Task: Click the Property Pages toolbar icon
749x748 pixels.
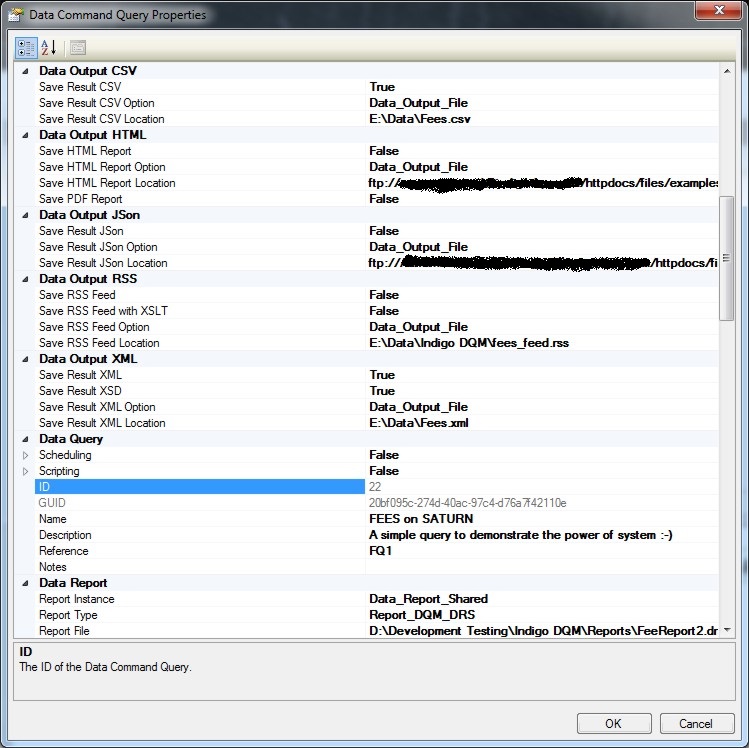Action: point(77,47)
